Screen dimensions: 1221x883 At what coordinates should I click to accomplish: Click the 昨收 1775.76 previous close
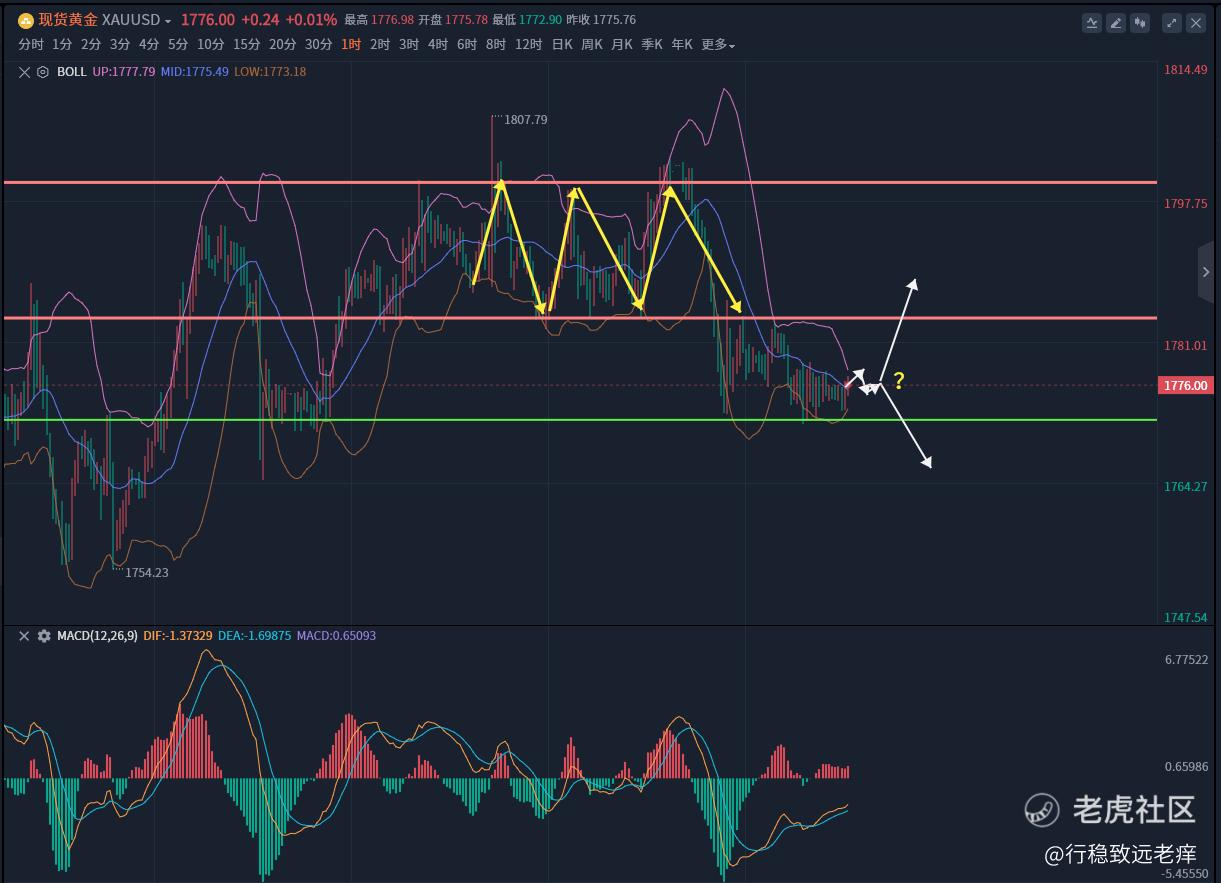601,20
